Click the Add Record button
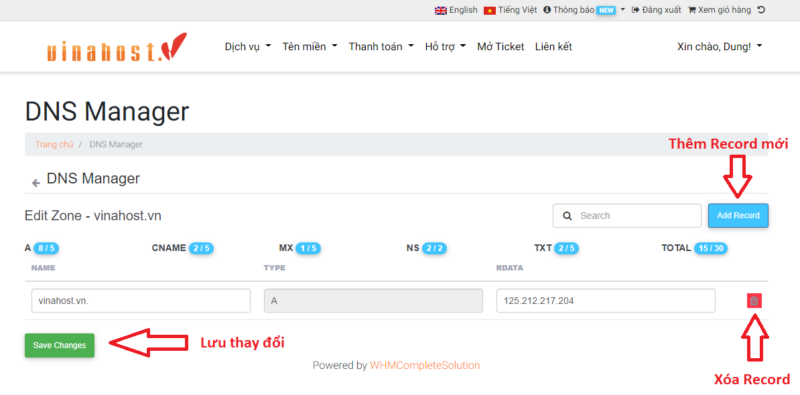The width and height of the screenshot is (800, 395). [738, 215]
